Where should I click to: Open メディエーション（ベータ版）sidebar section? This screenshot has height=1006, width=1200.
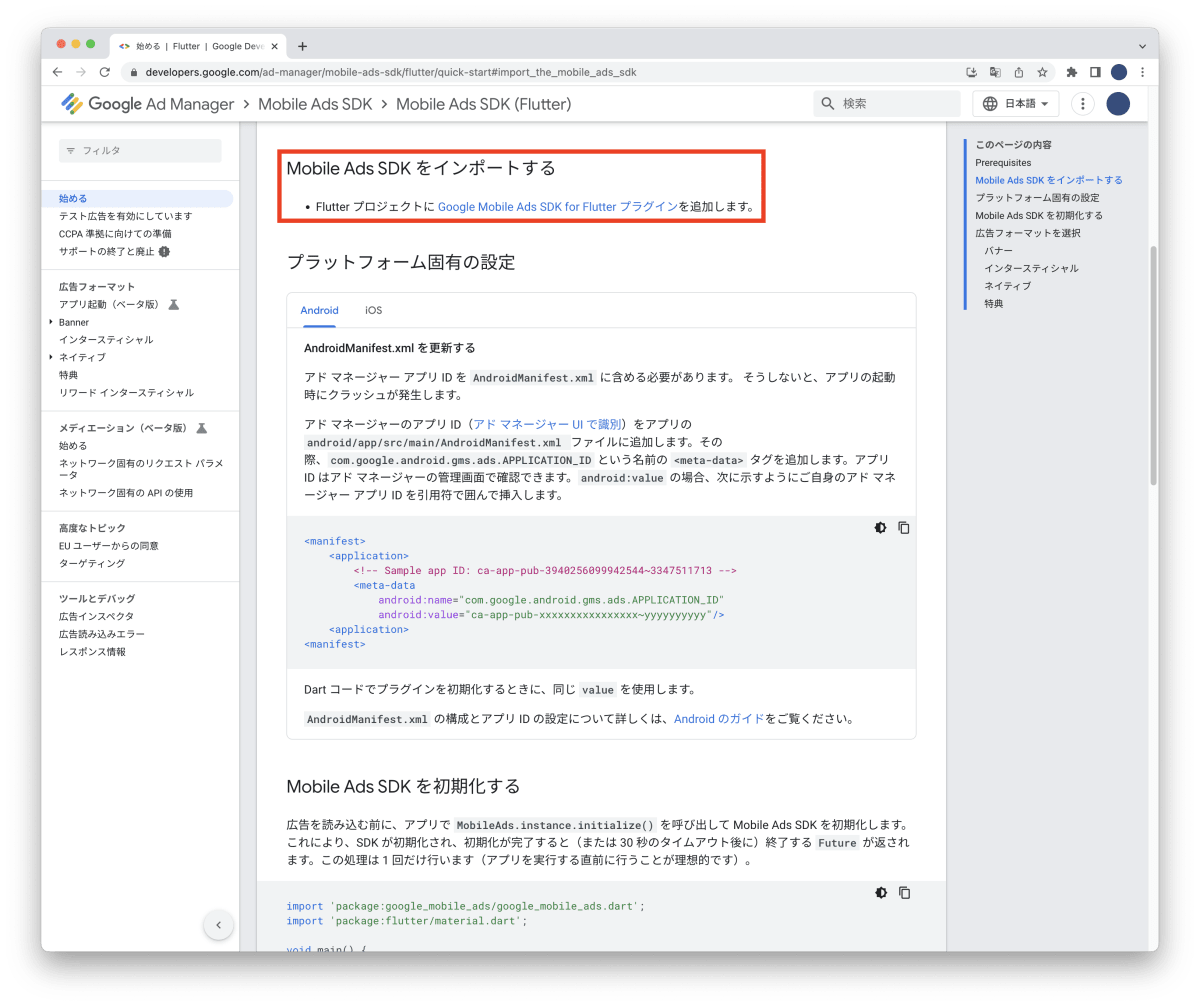click(x=123, y=428)
